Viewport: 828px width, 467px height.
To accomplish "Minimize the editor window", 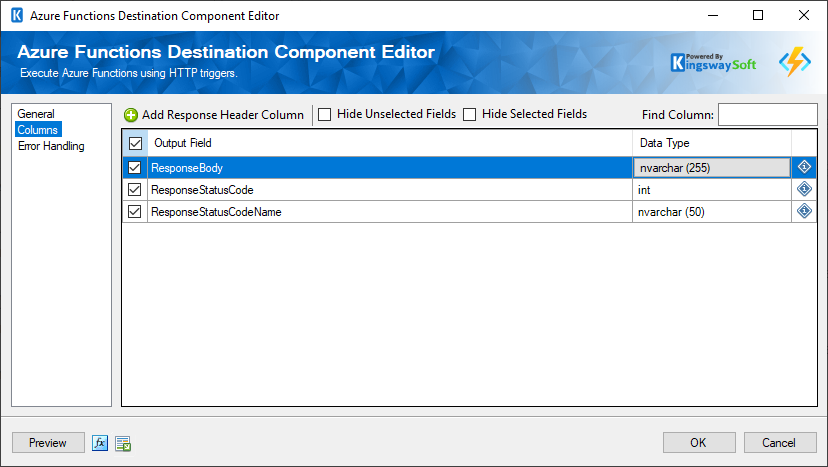I will point(713,15).
